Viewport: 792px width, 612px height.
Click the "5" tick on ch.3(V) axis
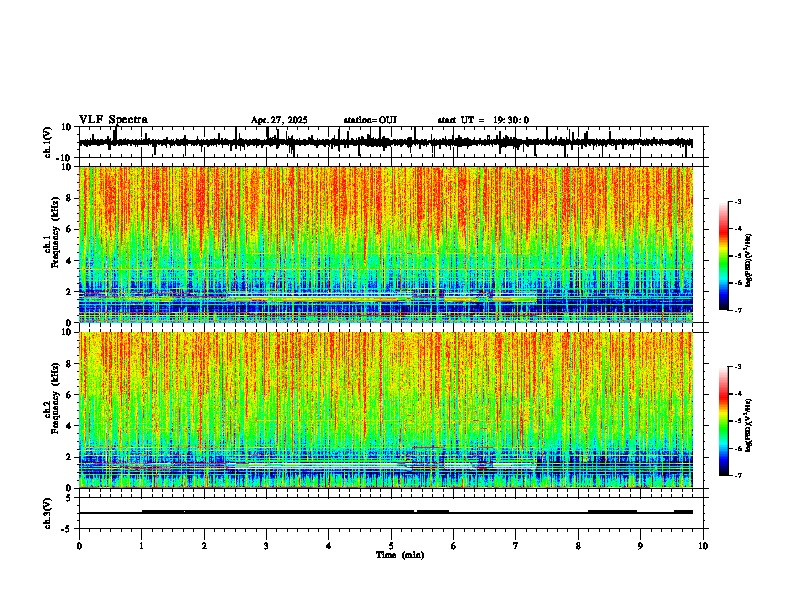tap(70, 498)
